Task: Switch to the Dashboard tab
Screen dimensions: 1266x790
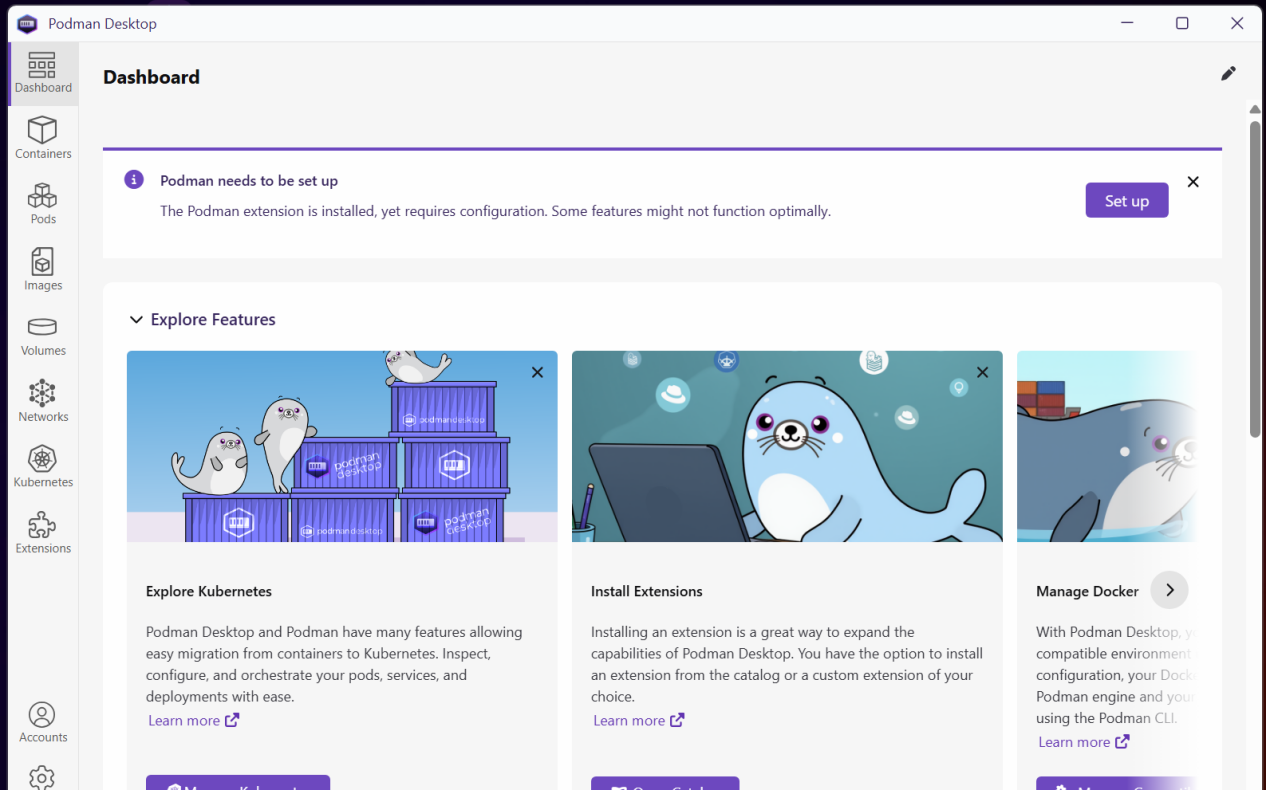Action: click(x=43, y=73)
